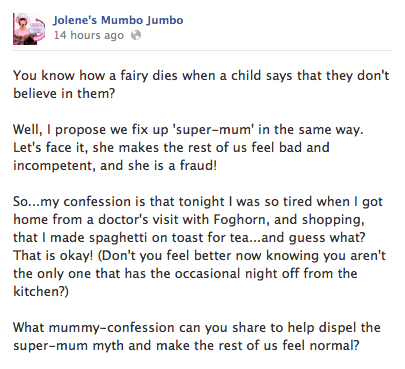The width and height of the screenshot is (405, 369).
Task: Click the line ending 'believe in them?'
Action: pos(64,93)
